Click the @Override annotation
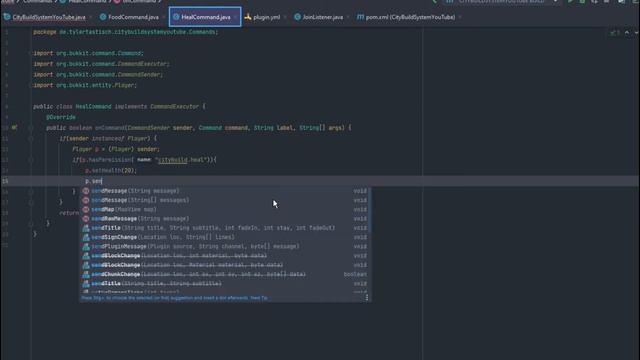The width and height of the screenshot is (640, 360). pos(61,117)
